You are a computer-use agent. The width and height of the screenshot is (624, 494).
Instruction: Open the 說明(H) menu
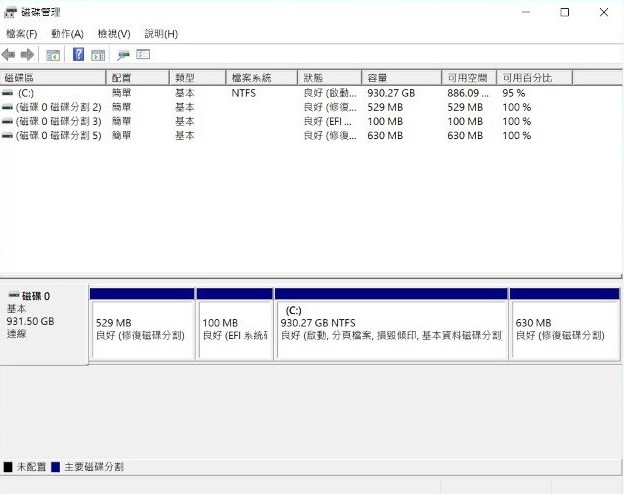click(161, 34)
